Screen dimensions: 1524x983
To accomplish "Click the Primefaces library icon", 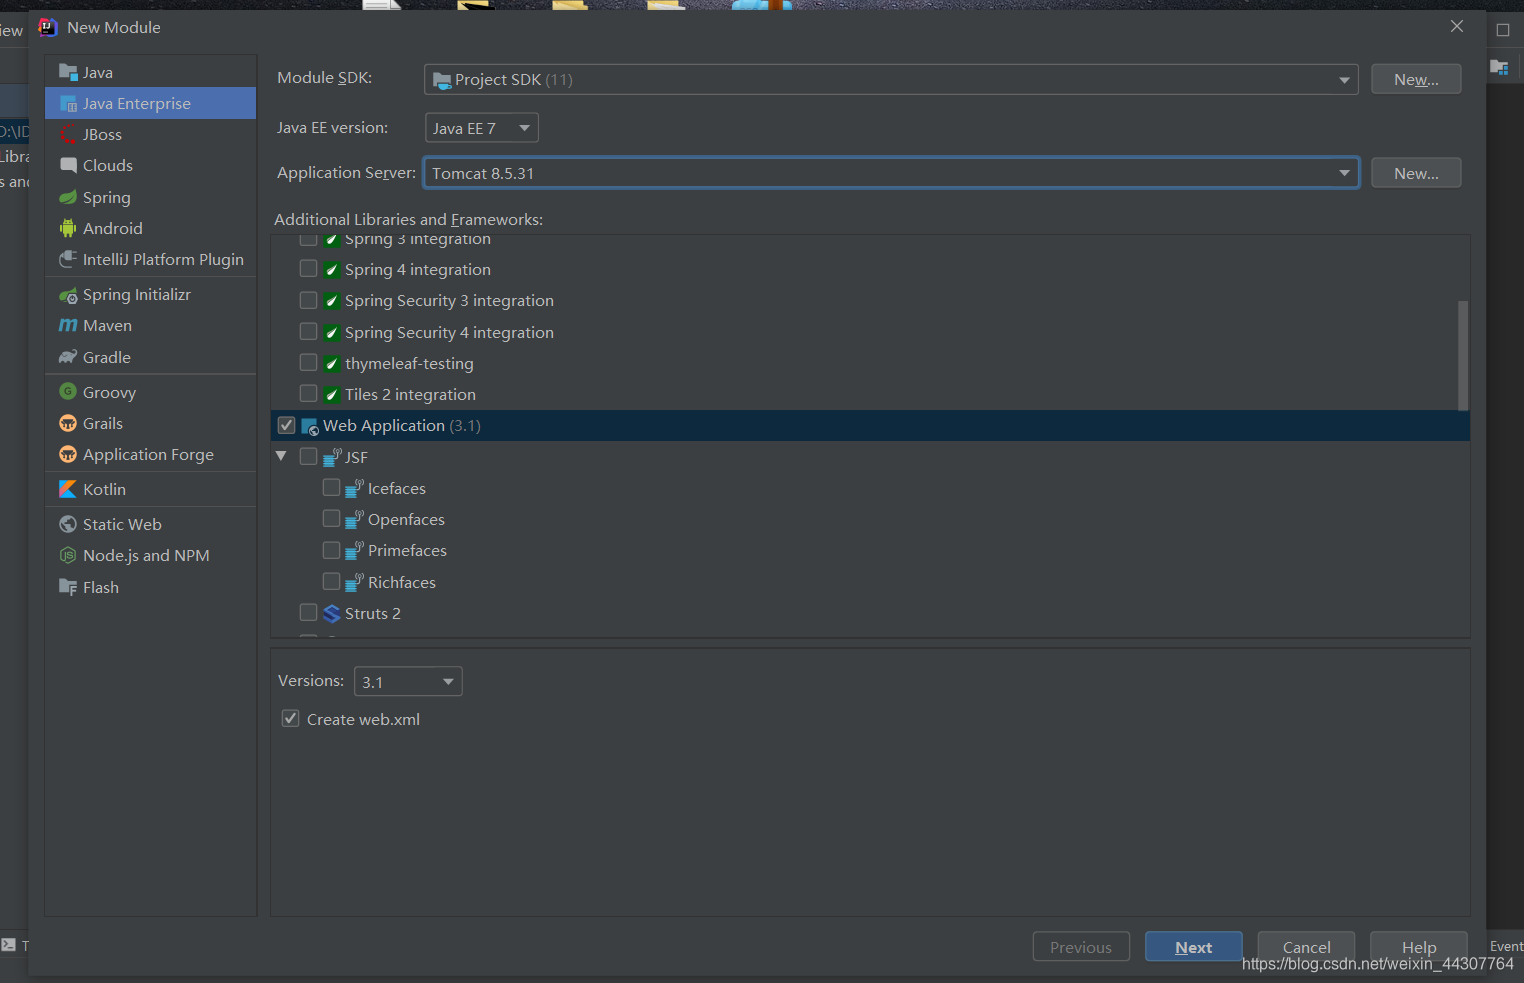I will point(354,550).
